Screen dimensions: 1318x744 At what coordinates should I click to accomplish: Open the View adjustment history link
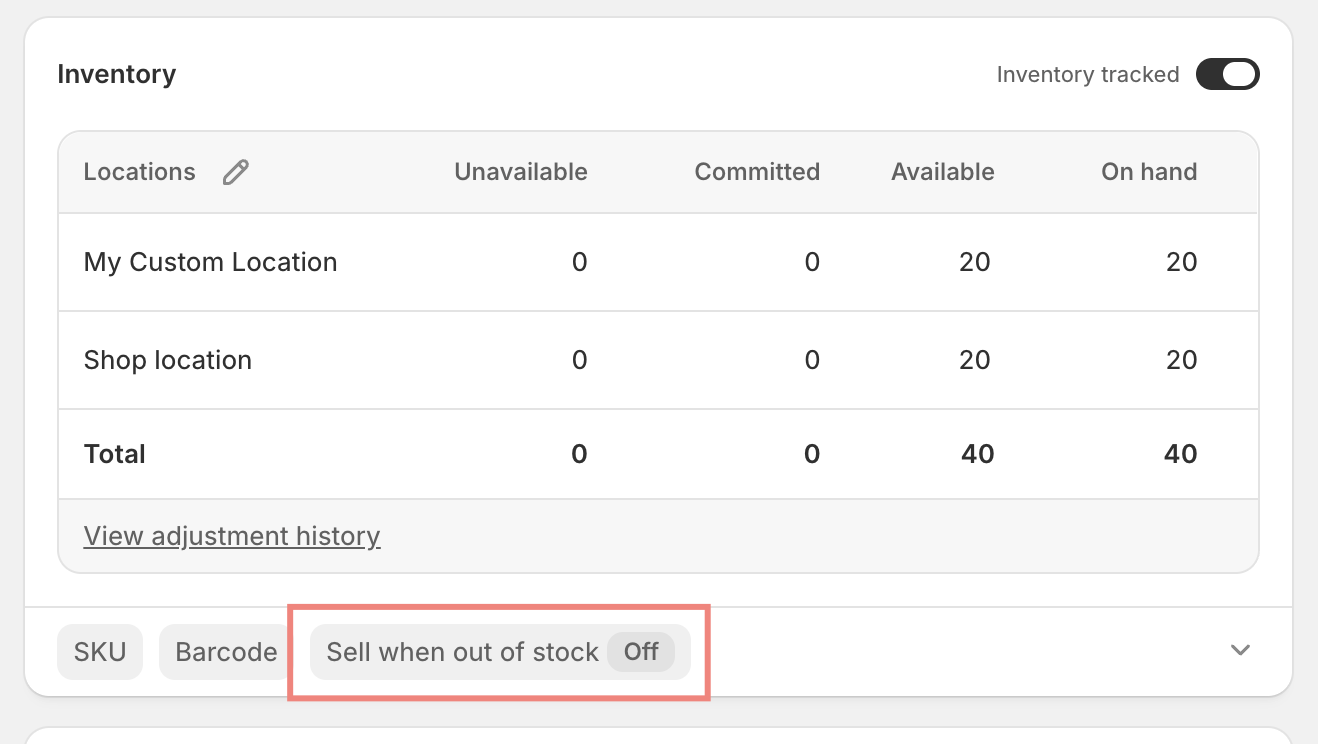(232, 536)
